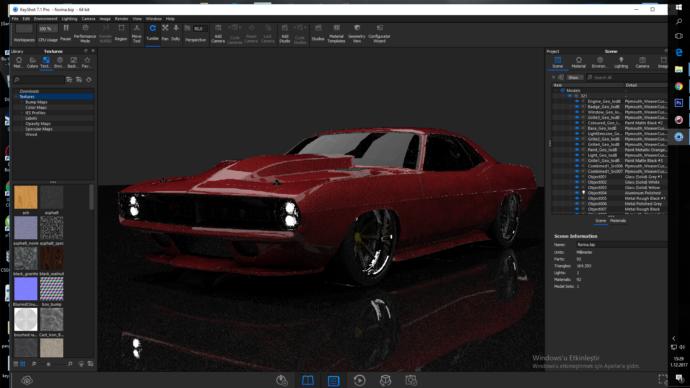Open the Camera tab in Project panel
The width and height of the screenshot is (690, 388).
642,62
